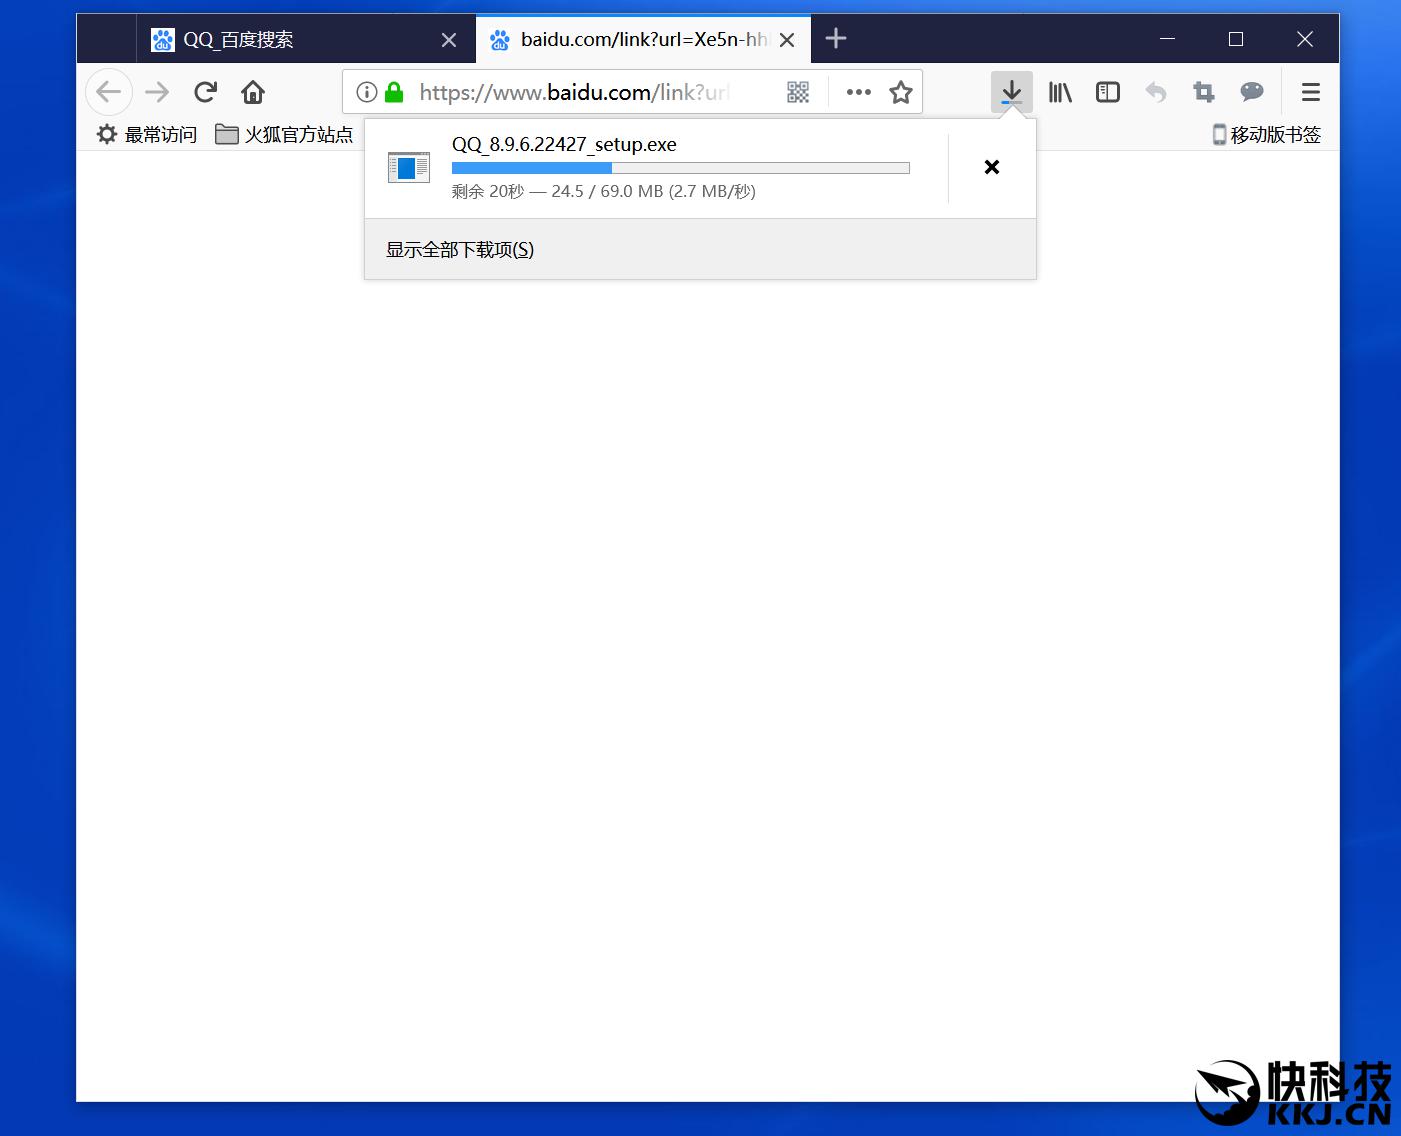Screen dimensions: 1401x1136
Task: Open the hamburger application menu
Action: tap(1311, 92)
